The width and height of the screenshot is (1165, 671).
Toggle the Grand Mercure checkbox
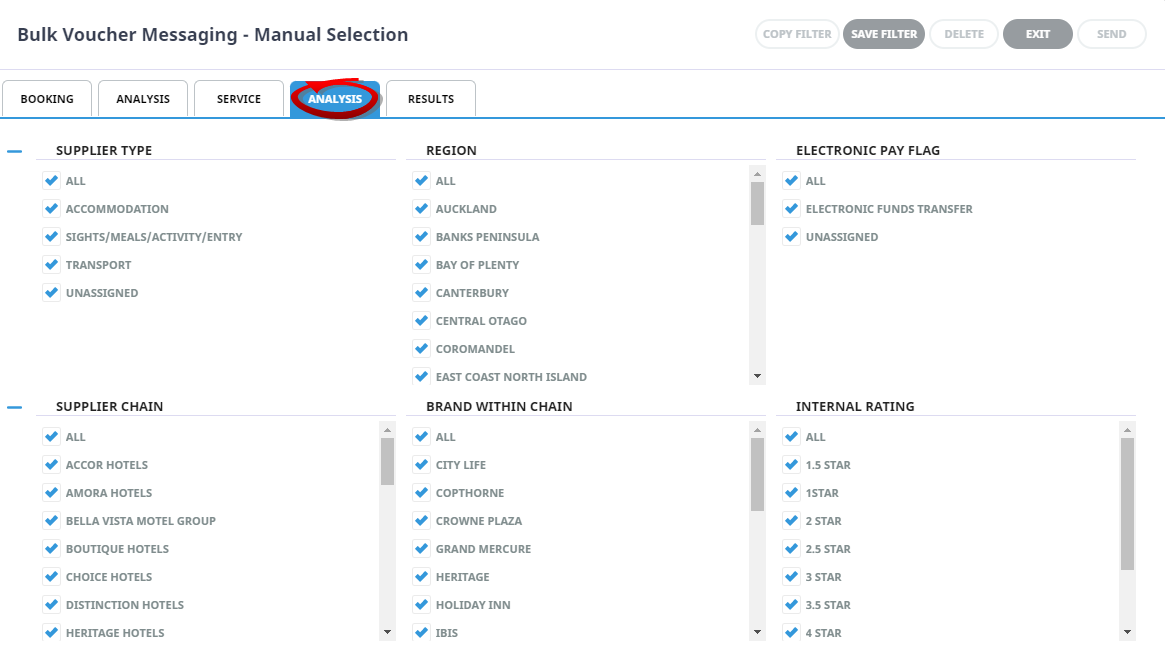tap(421, 549)
